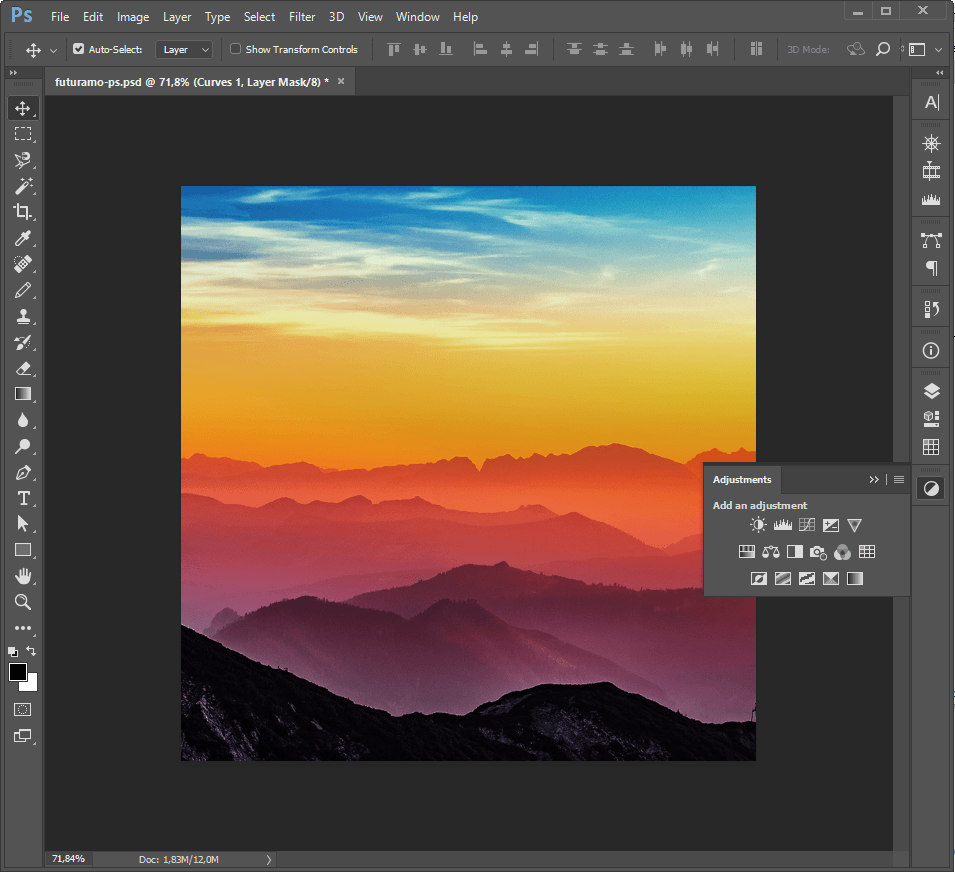Select the Brush tool

point(23,290)
